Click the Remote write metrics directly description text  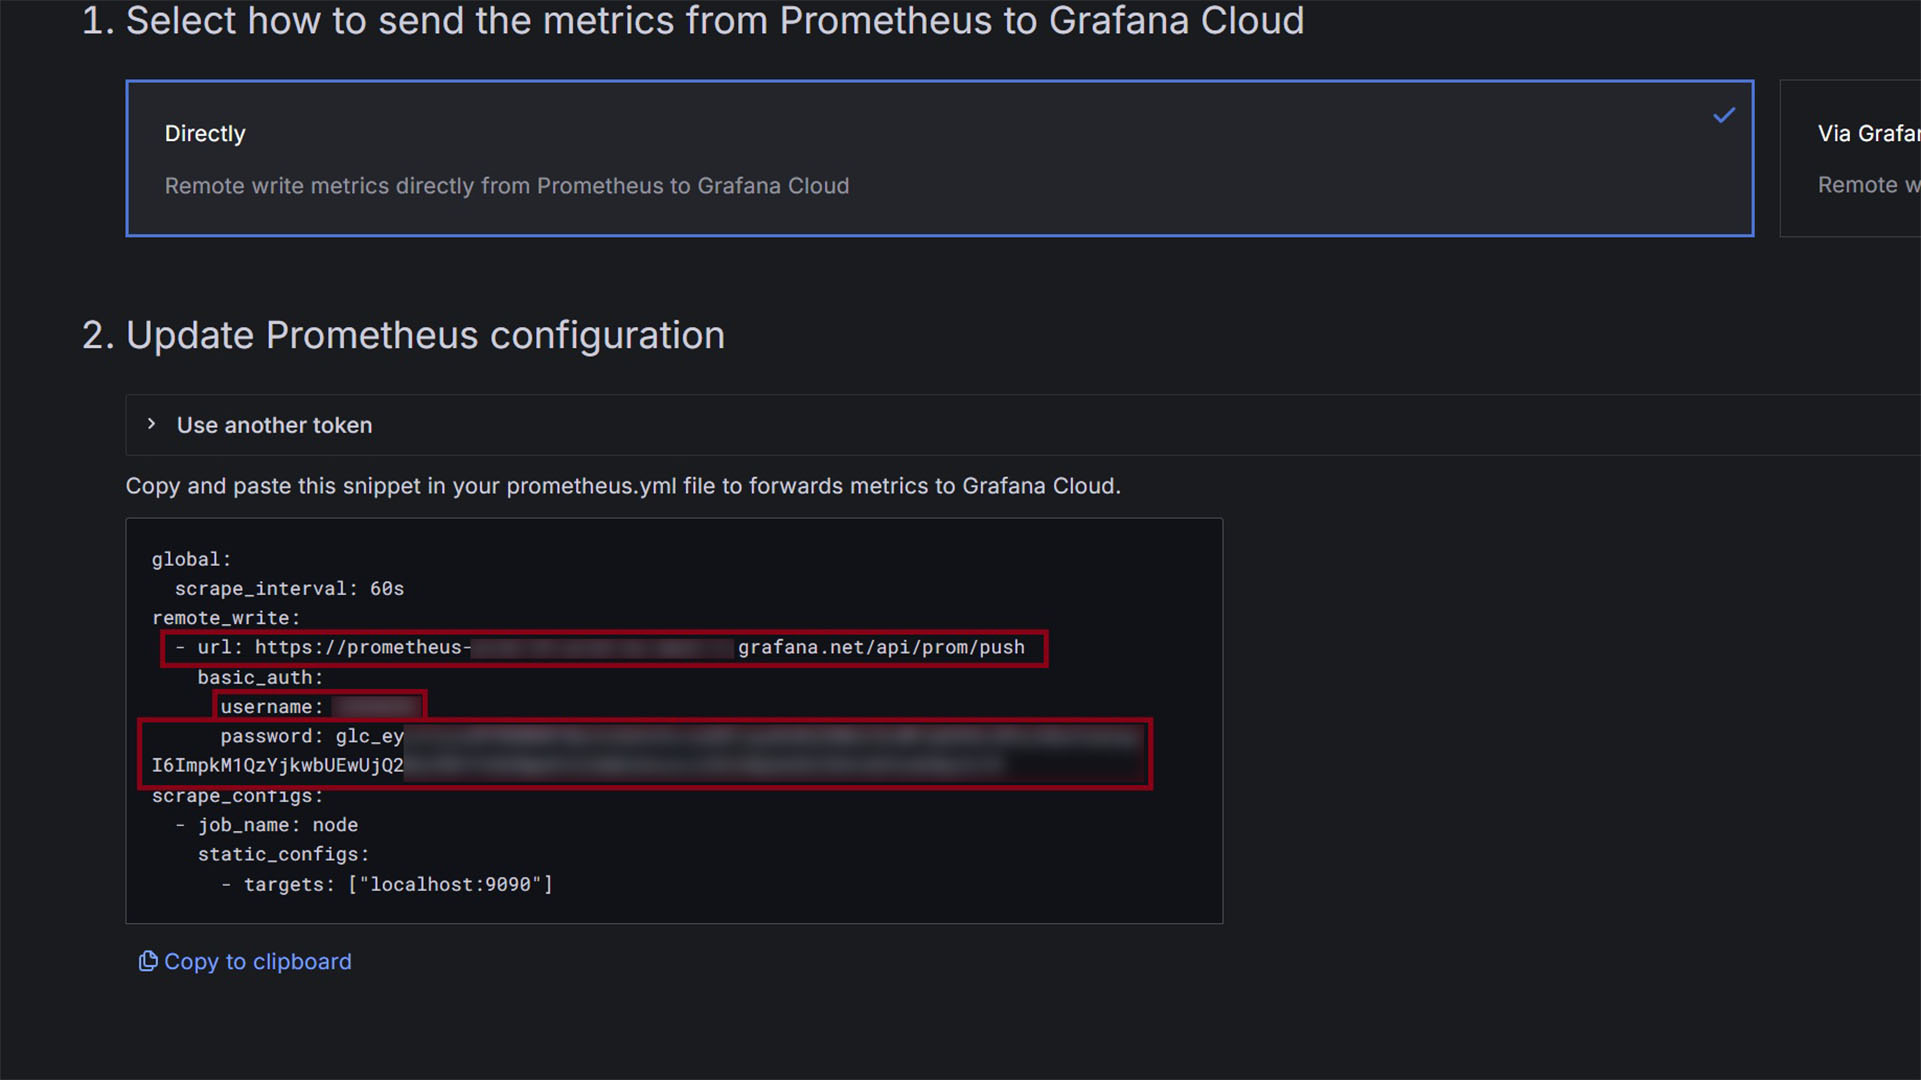pos(506,185)
